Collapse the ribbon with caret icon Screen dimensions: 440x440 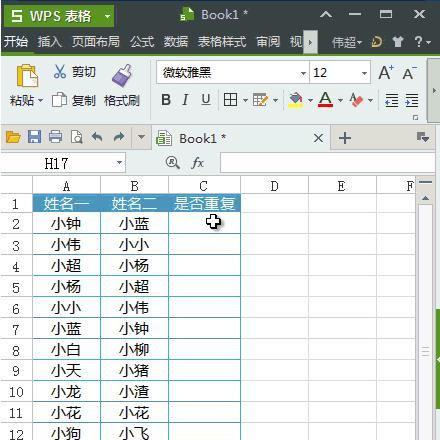[326, 14]
